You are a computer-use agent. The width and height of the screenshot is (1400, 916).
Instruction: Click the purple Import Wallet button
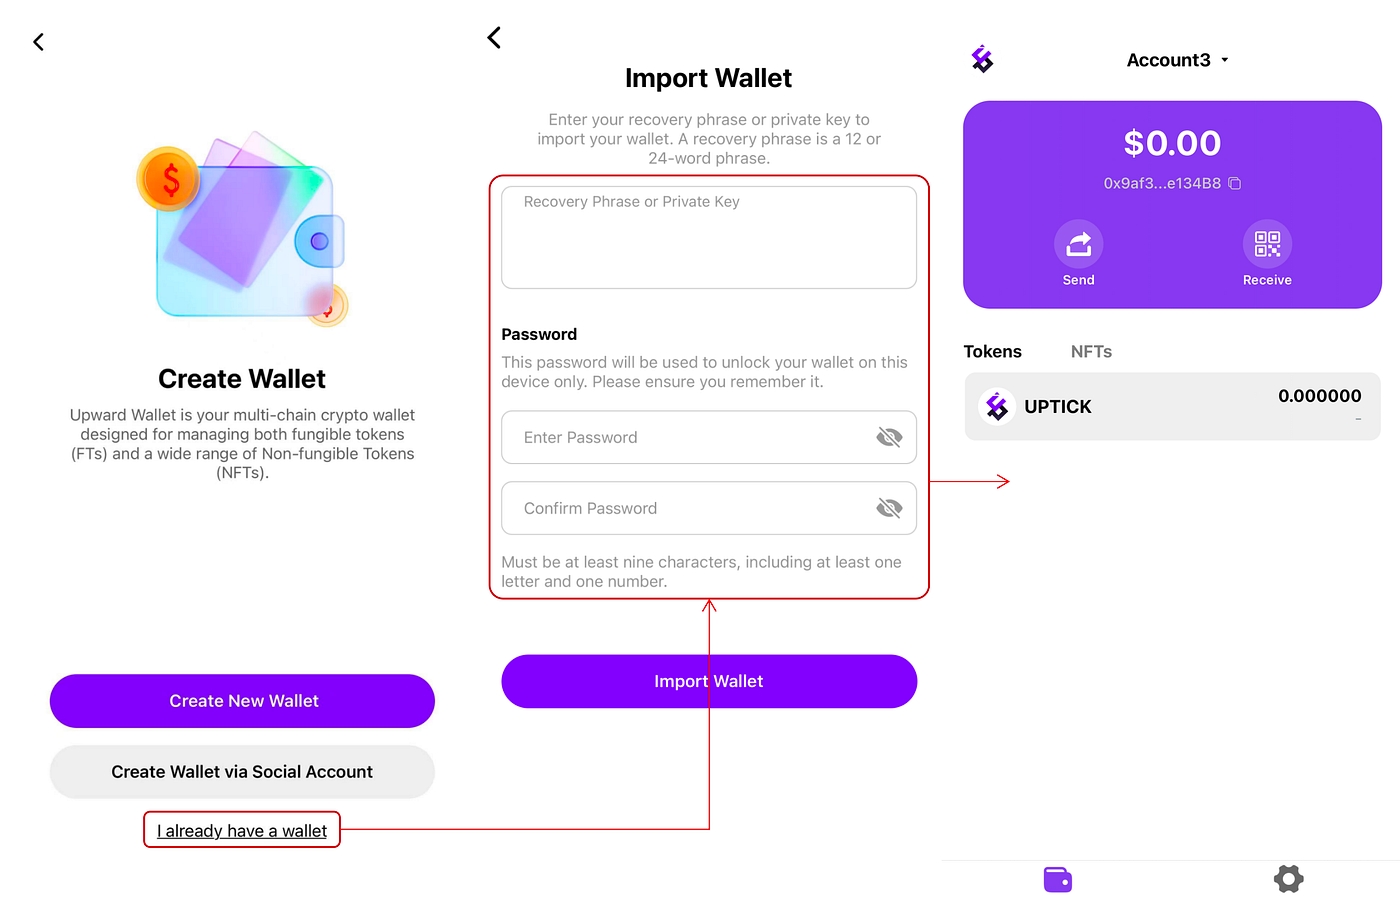[708, 682]
